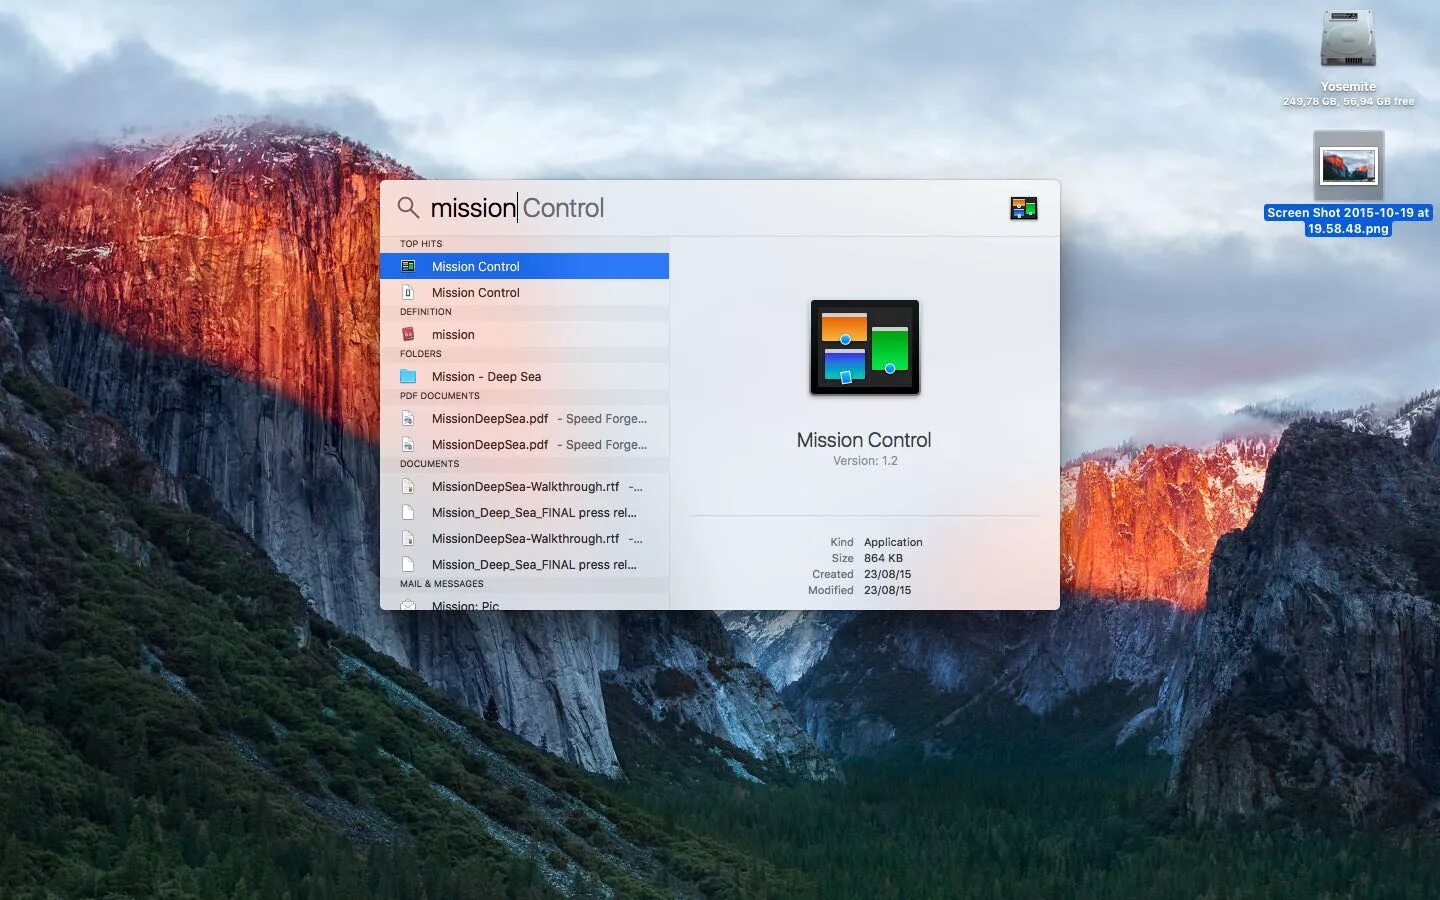
Task: Select the unhighlighted Mission Control result
Action: coord(524,292)
